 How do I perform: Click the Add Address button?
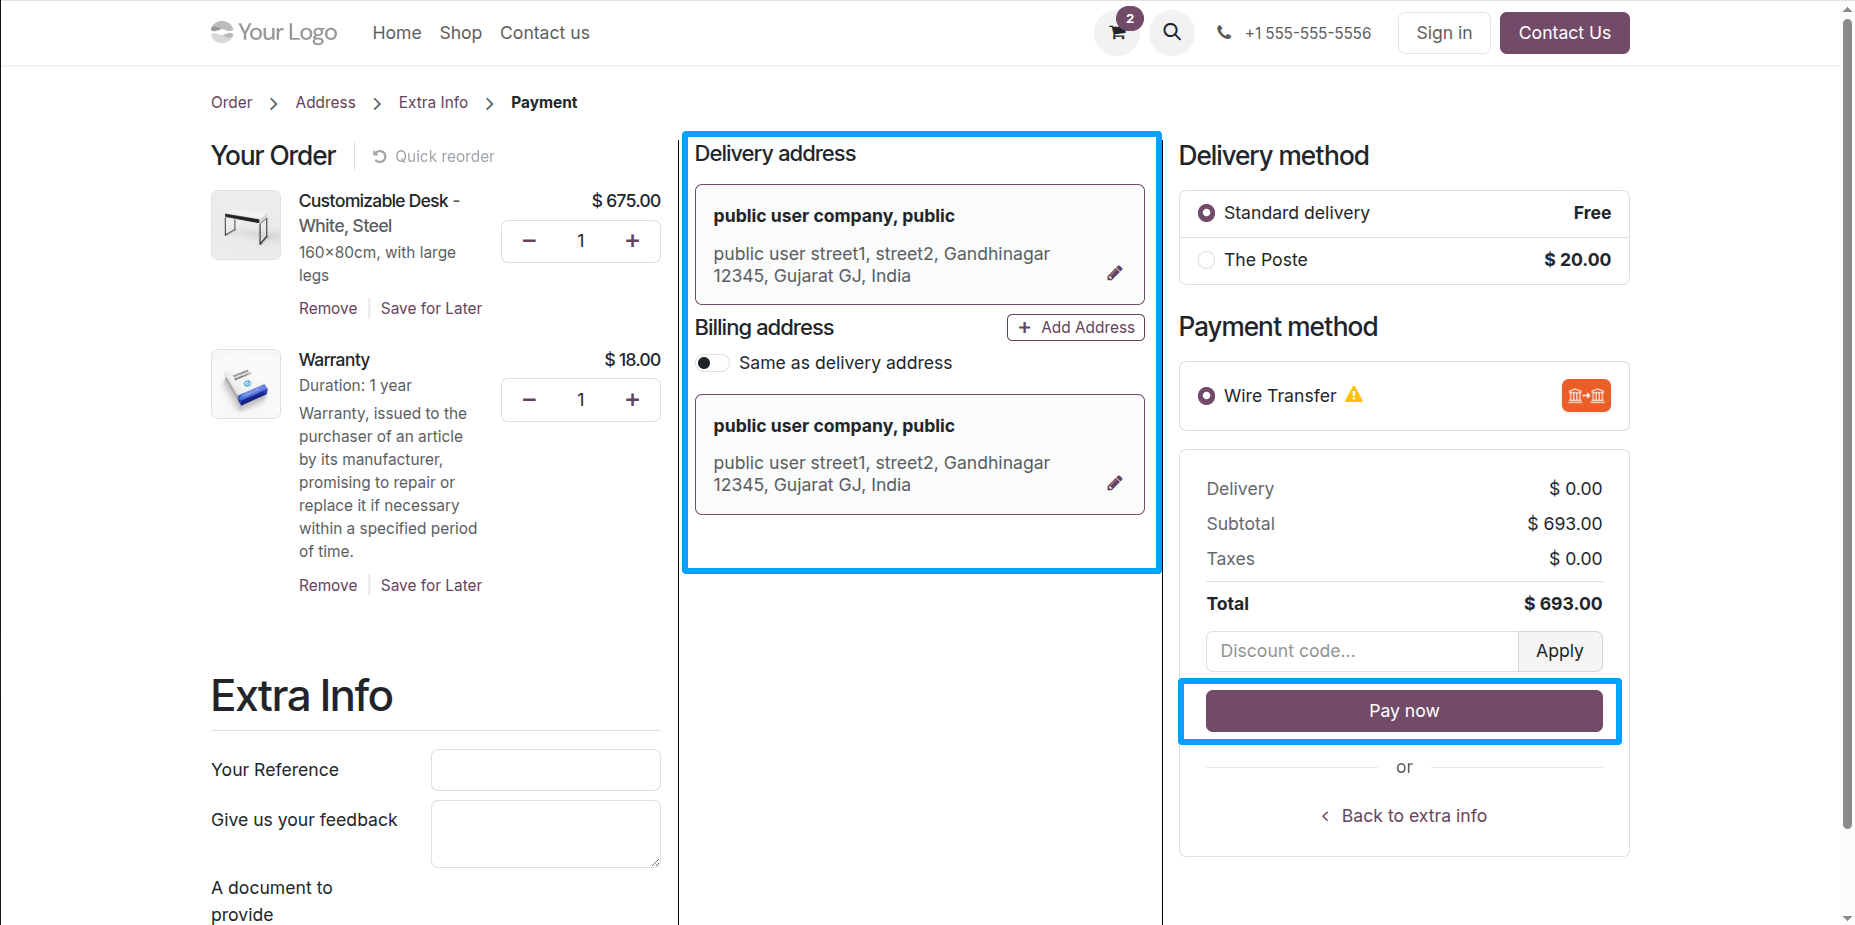(1076, 327)
